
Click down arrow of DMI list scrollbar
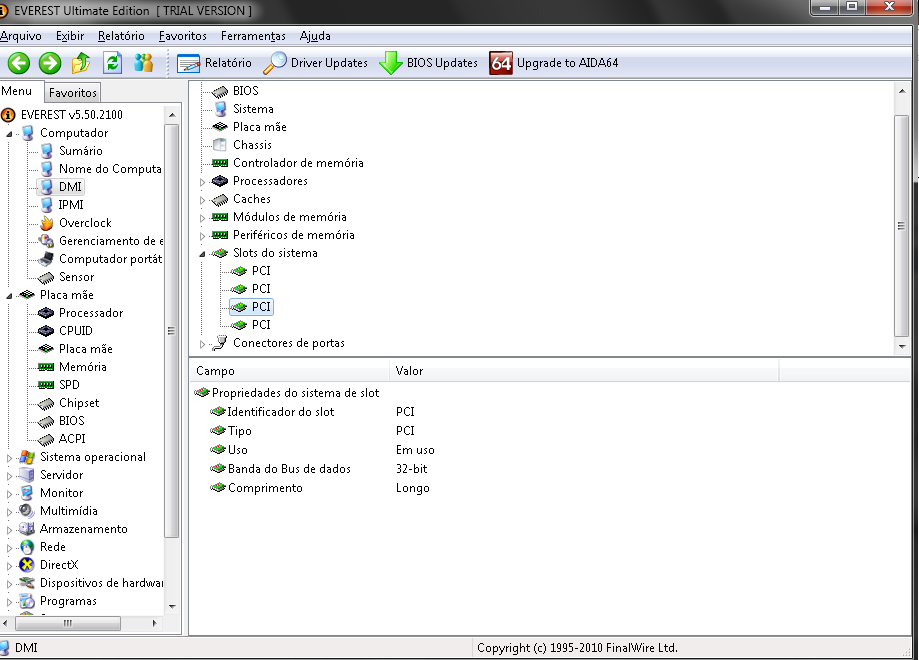[902, 345]
